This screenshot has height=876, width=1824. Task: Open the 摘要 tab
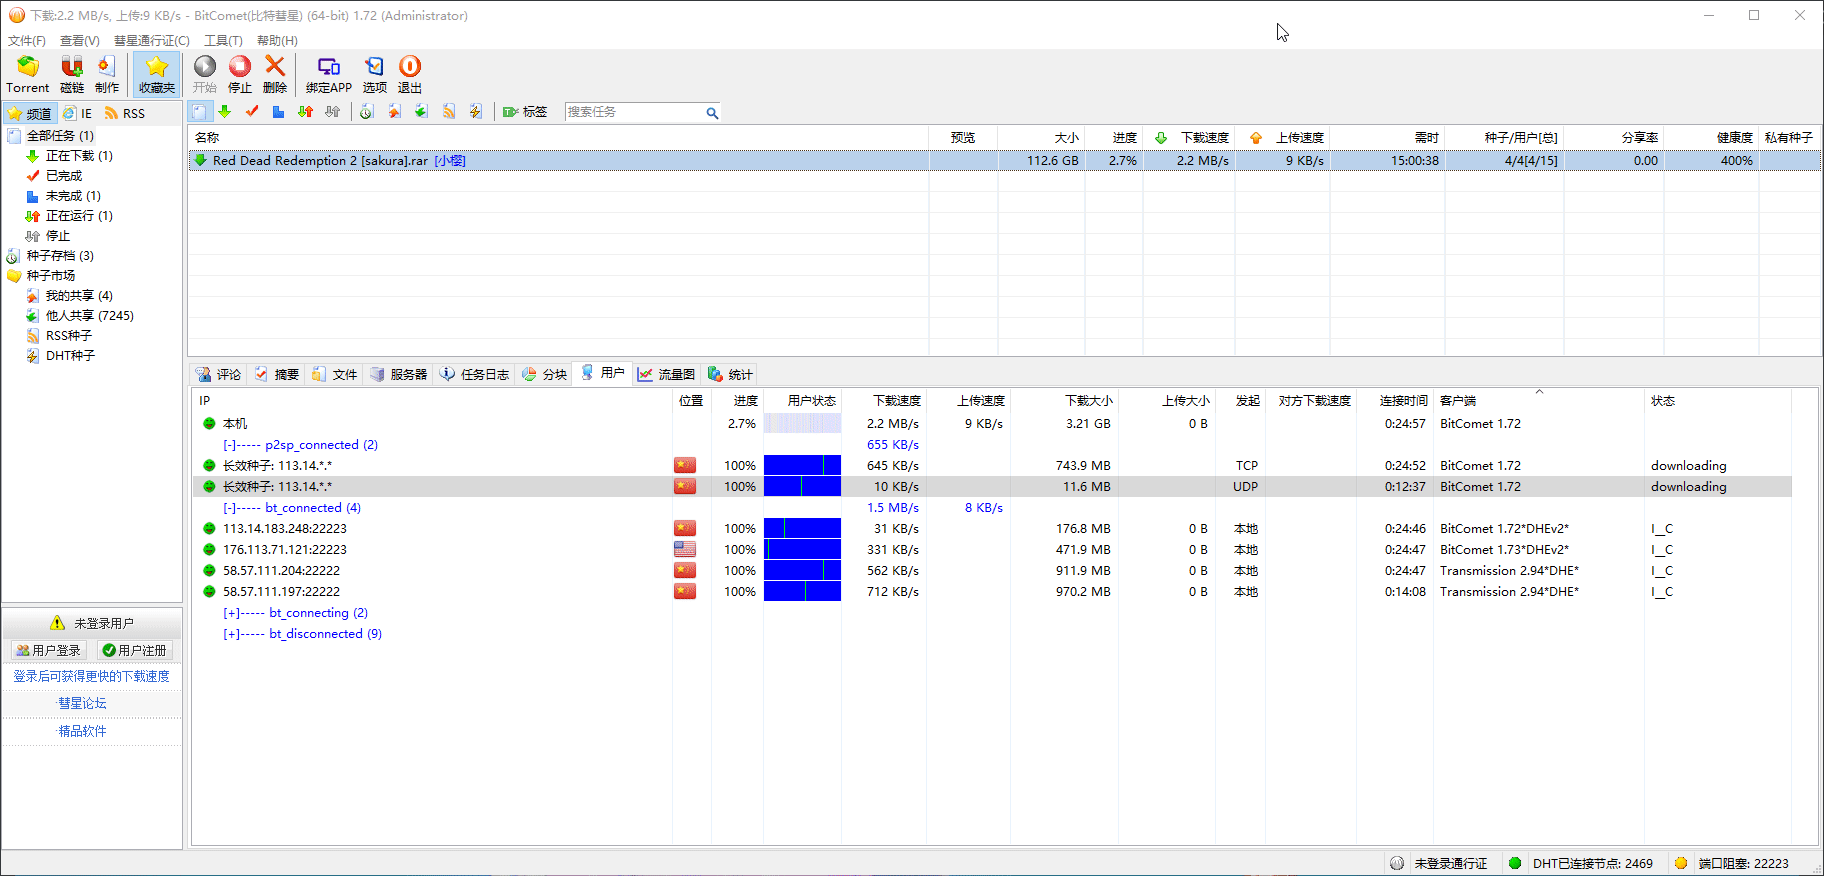click(277, 374)
